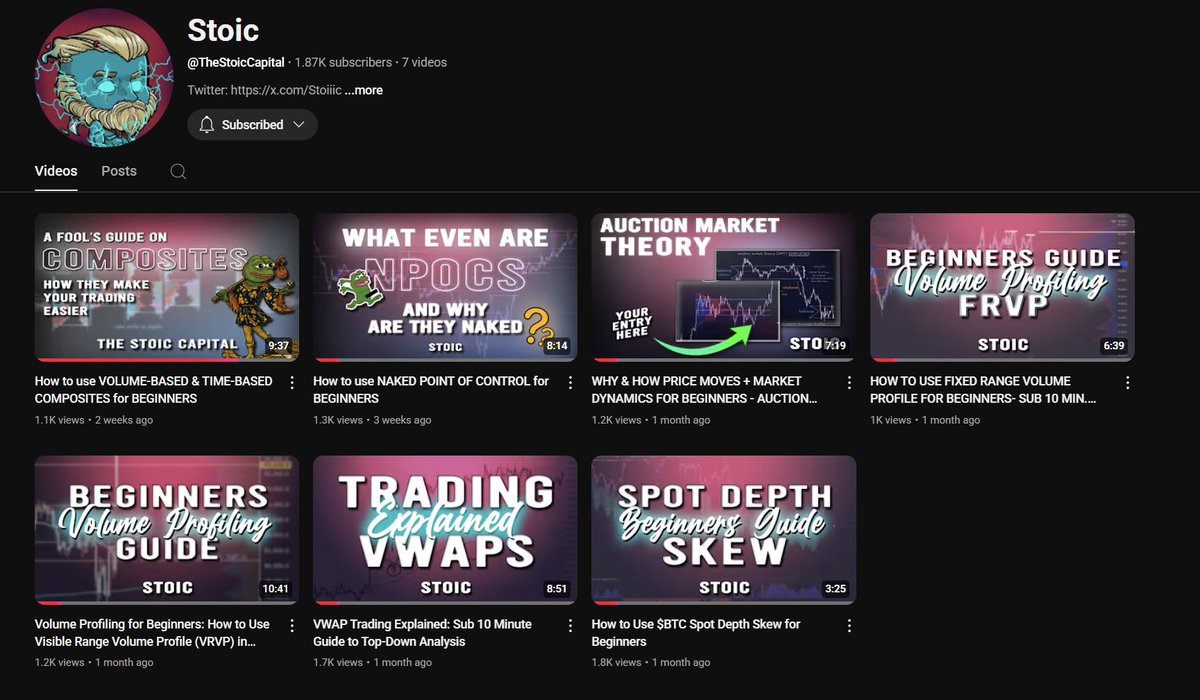Viewport: 1200px width, 700px height.
Task: Open three-dot menu for COMPOSITES for BEGINNERS video
Action: 292,382
